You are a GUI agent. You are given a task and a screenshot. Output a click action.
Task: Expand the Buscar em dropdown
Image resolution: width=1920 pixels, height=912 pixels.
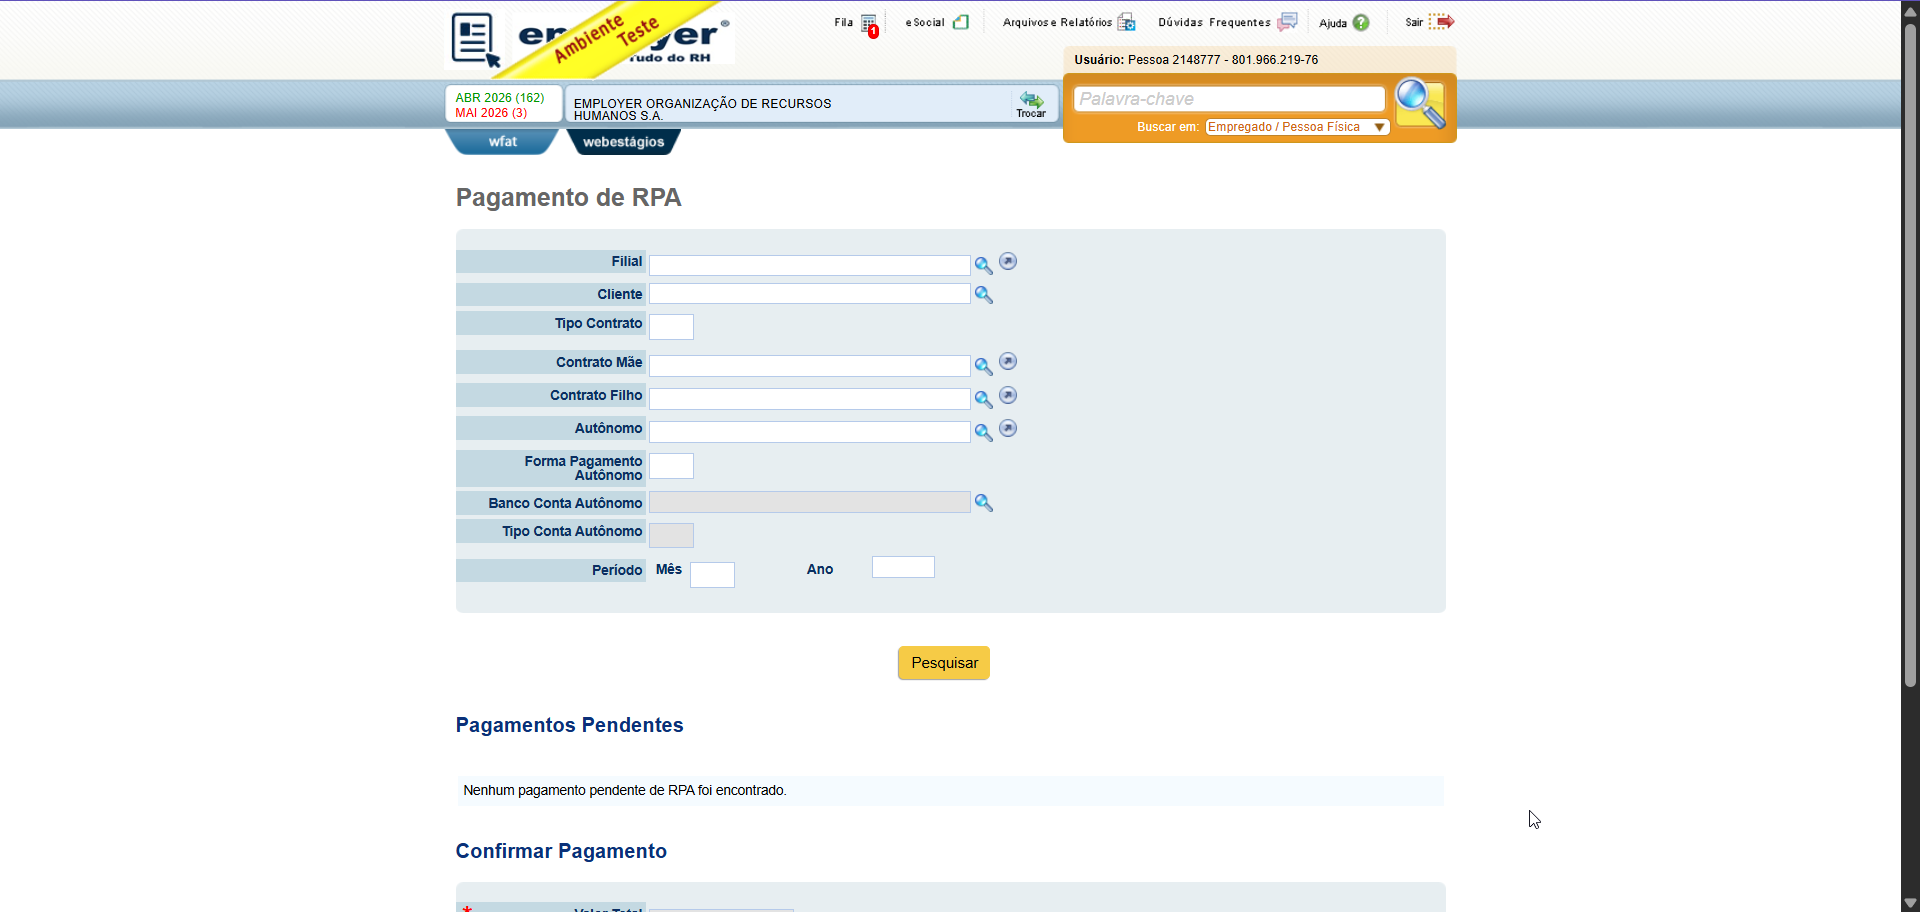click(x=1297, y=127)
